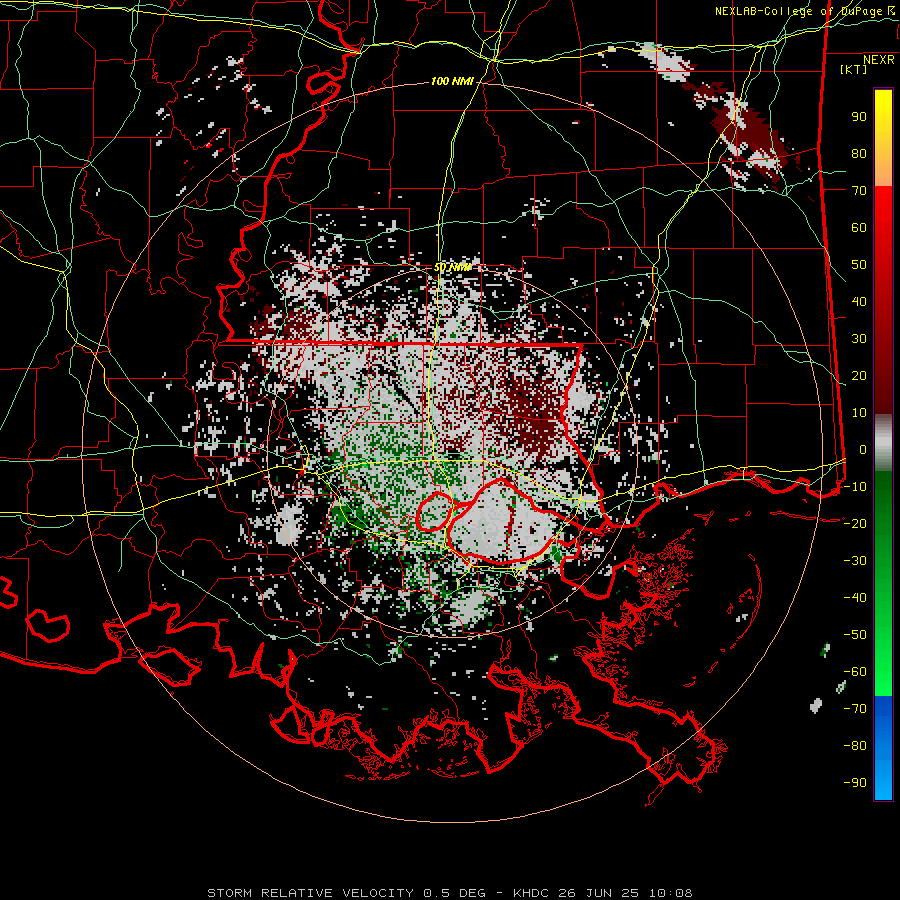The width and height of the screenshot is (900, 900).
Task: Click the 50 NMI range ring label
Action: [x=452, y=267]
